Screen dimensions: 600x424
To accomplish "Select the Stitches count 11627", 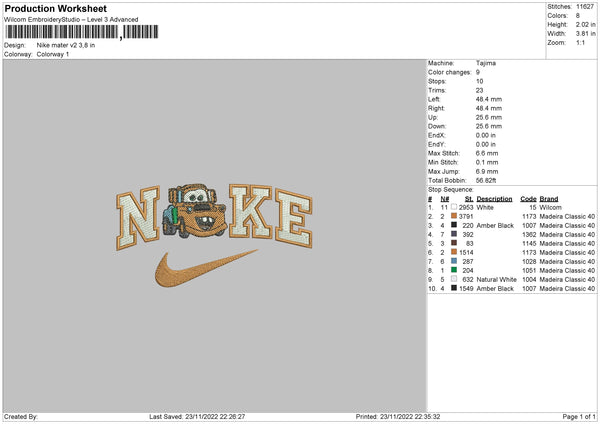I will [585, 7].
